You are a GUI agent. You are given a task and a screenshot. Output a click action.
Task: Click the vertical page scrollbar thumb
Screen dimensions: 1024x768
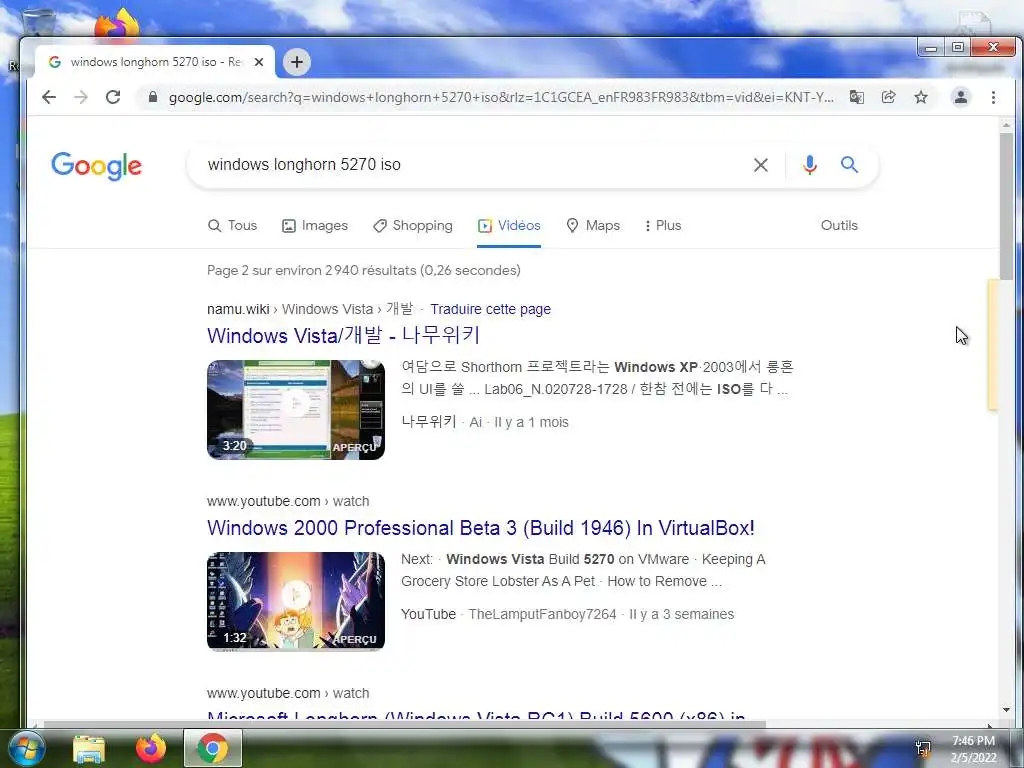pyautogui.click(x=1006, y=206)
